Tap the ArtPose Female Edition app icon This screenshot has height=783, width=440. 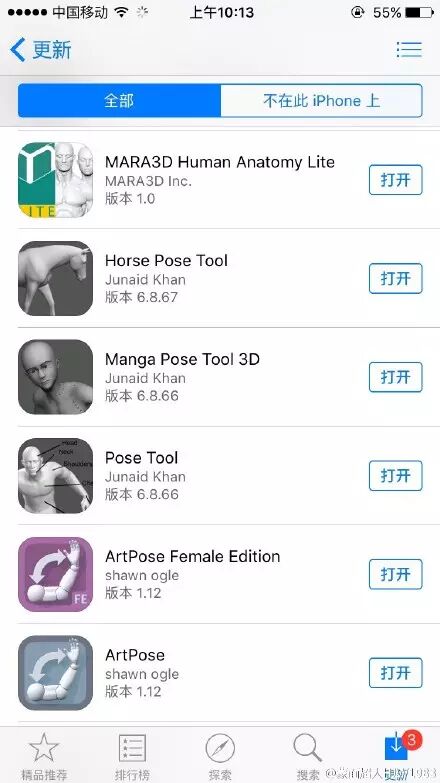click(x=55, y=574)
